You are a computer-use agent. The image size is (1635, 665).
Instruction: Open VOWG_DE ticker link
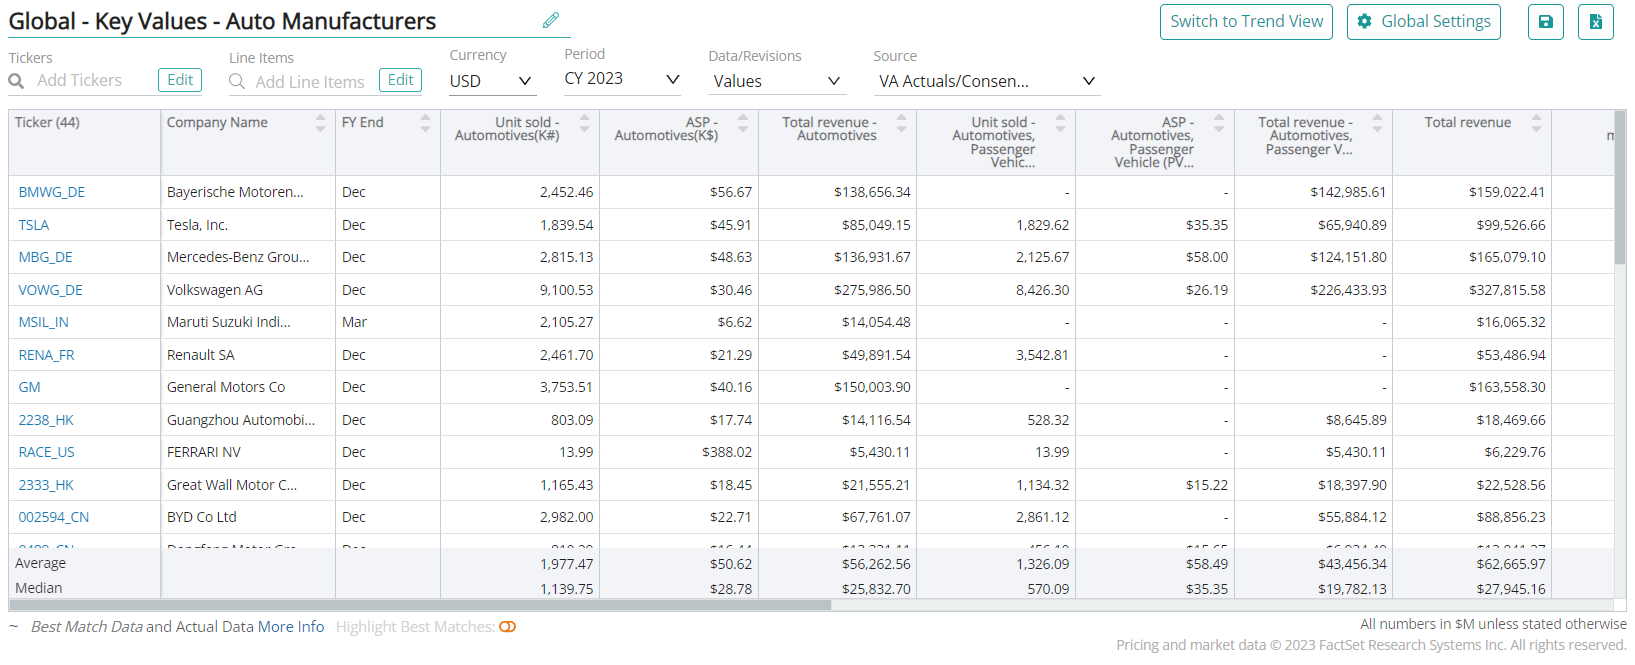(x=50, y=290)
